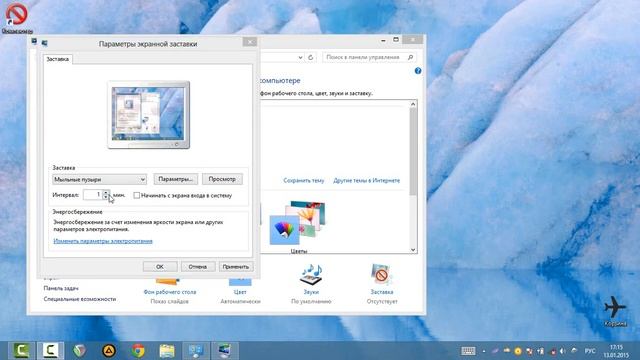Confirm the dialog with OK
This screenshot has height=360, width=640.
point(160,267)
